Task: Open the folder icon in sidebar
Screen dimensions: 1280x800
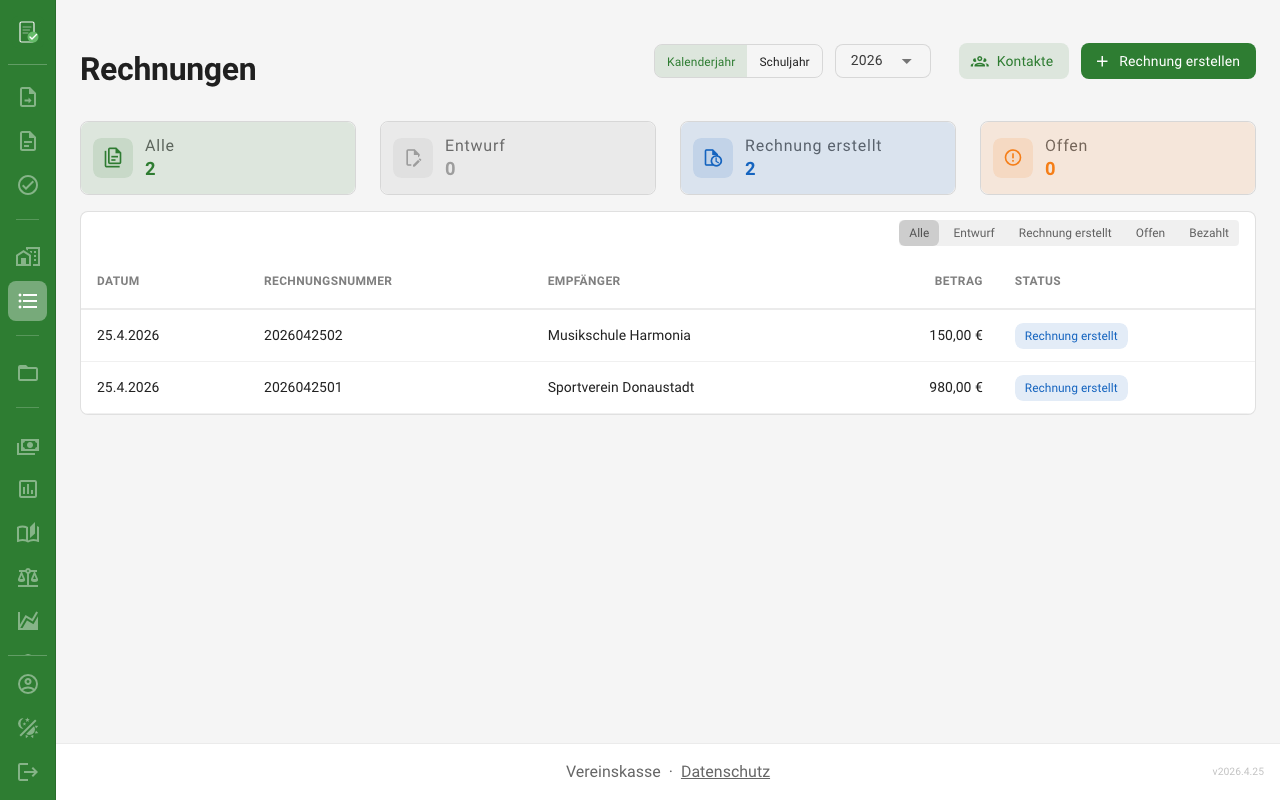Action: (28, 373)
